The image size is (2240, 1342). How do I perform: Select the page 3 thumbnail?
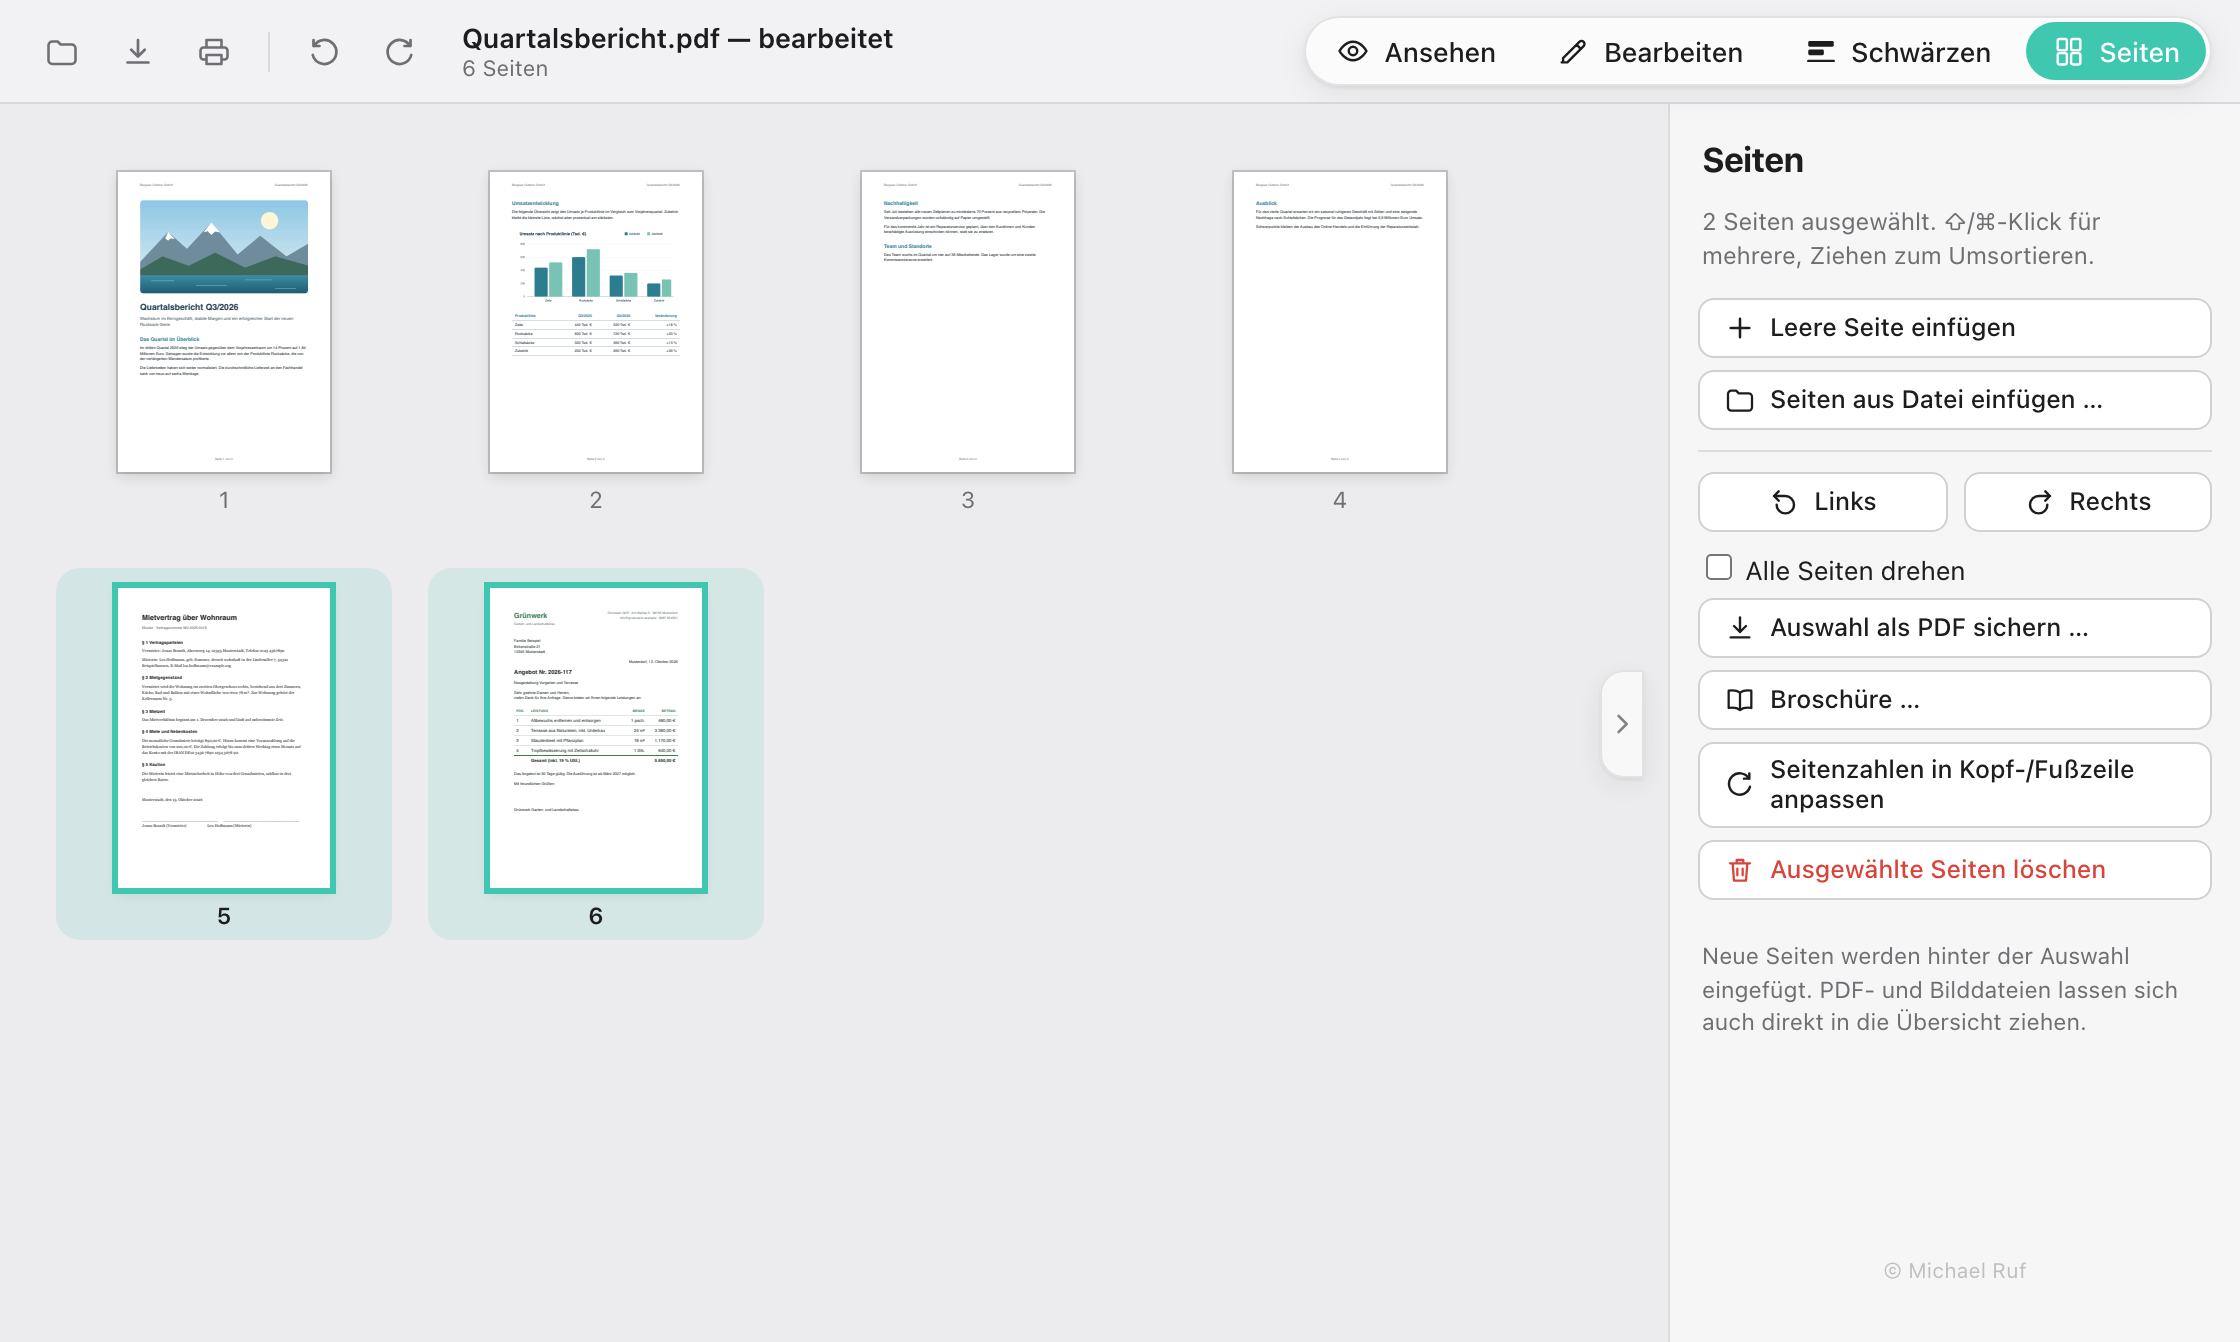tap(968, 322)
